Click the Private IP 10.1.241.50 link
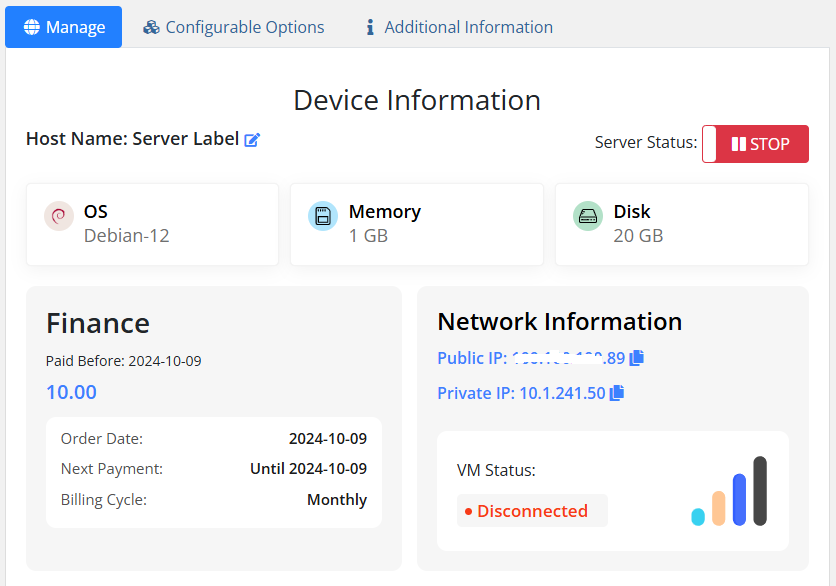The width and height of the screenshot is (836, 586). [x=521, y=393]
